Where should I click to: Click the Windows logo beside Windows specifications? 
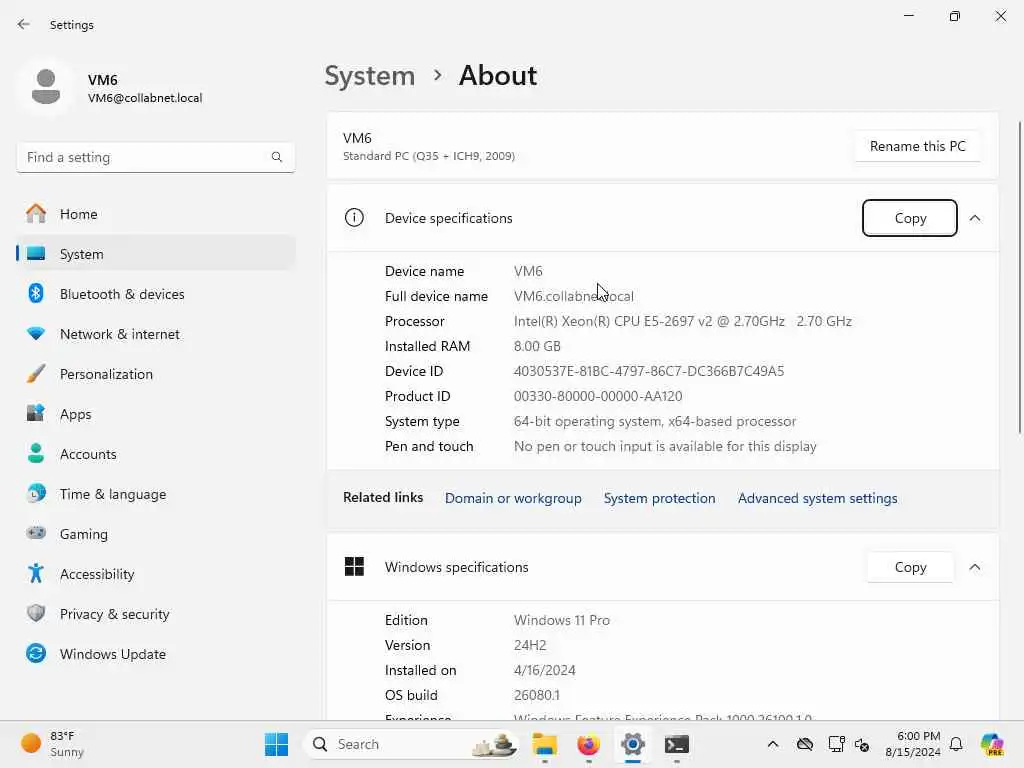tap(354, 566)
